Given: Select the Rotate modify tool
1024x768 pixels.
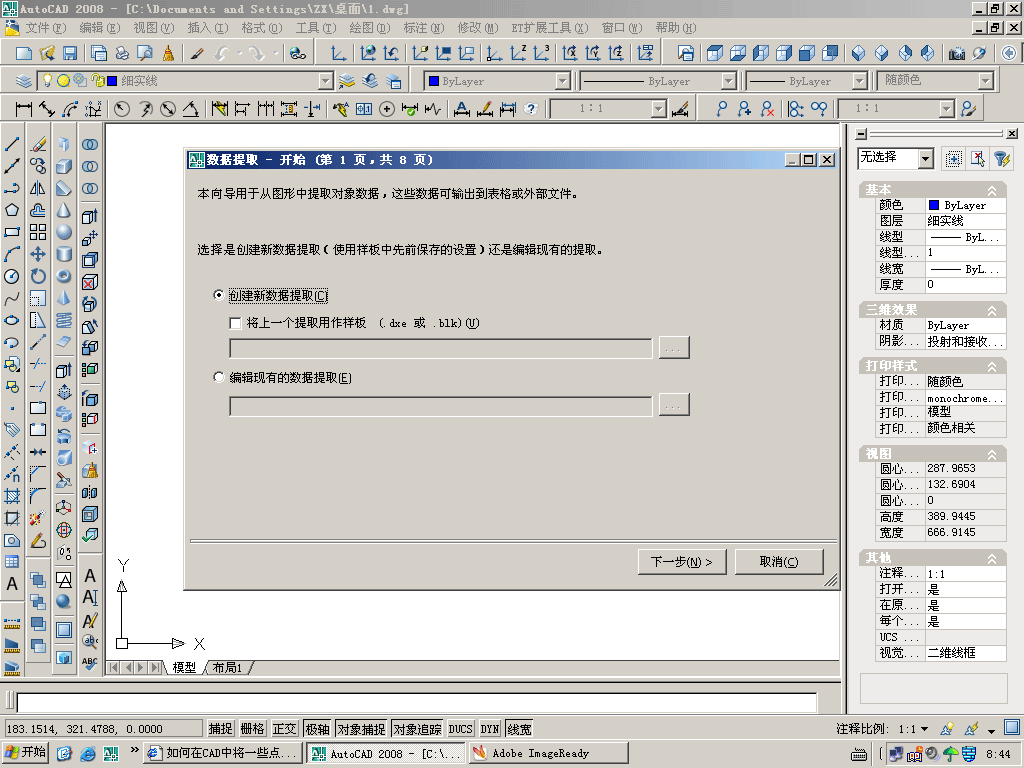Looking at the screenshot, I should click(x=38, y=277).
